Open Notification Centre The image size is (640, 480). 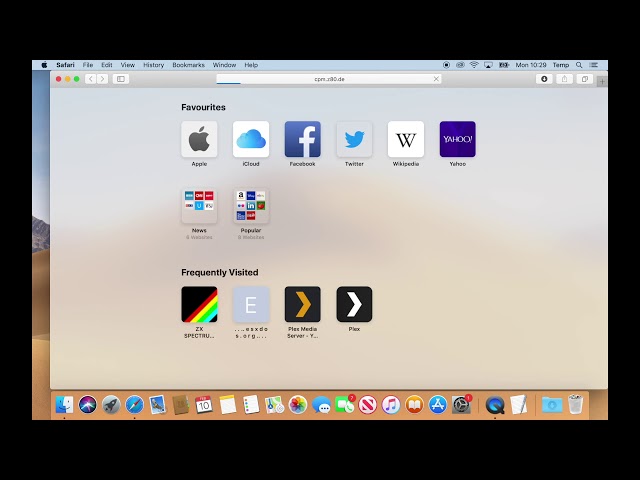pyautogui.click(x=594, y=65)
